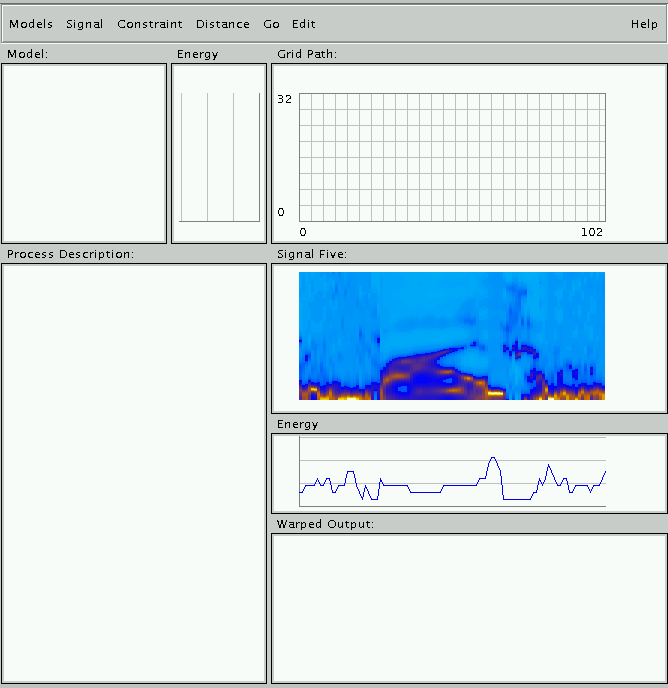Click the Energy bar chart beside Model
Viewport: 668px width, 688px height.
coord(219,156)
